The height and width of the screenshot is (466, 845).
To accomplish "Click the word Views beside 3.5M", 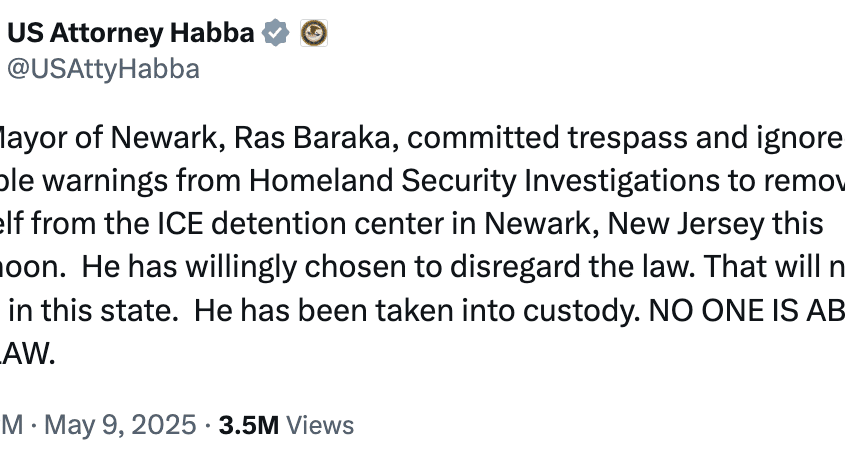I will point(320,425).
